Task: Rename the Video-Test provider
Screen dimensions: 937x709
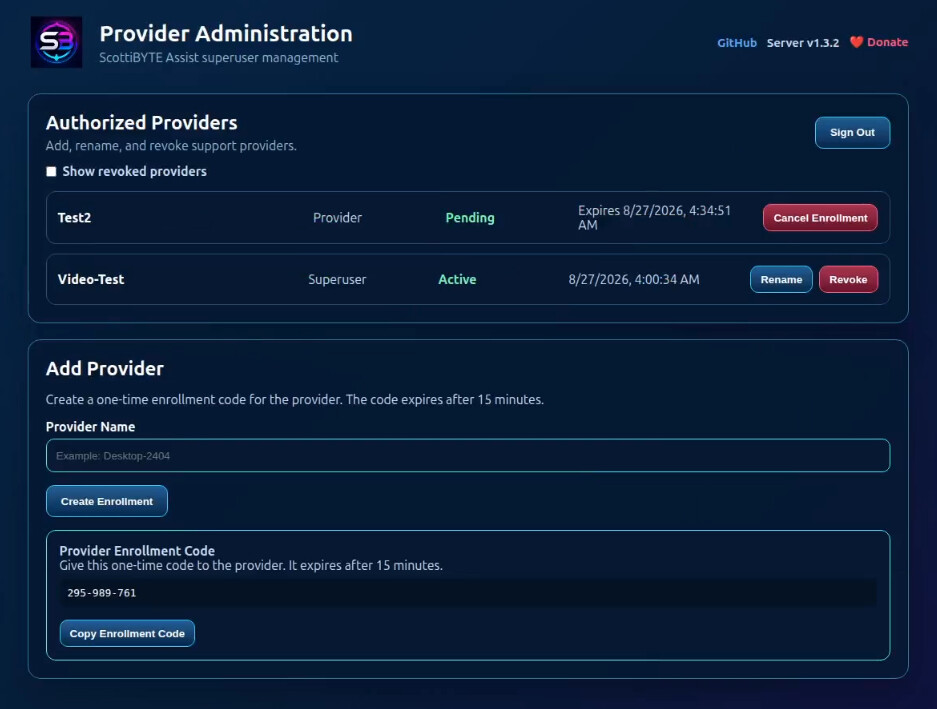Action: [x=781, y=279]
